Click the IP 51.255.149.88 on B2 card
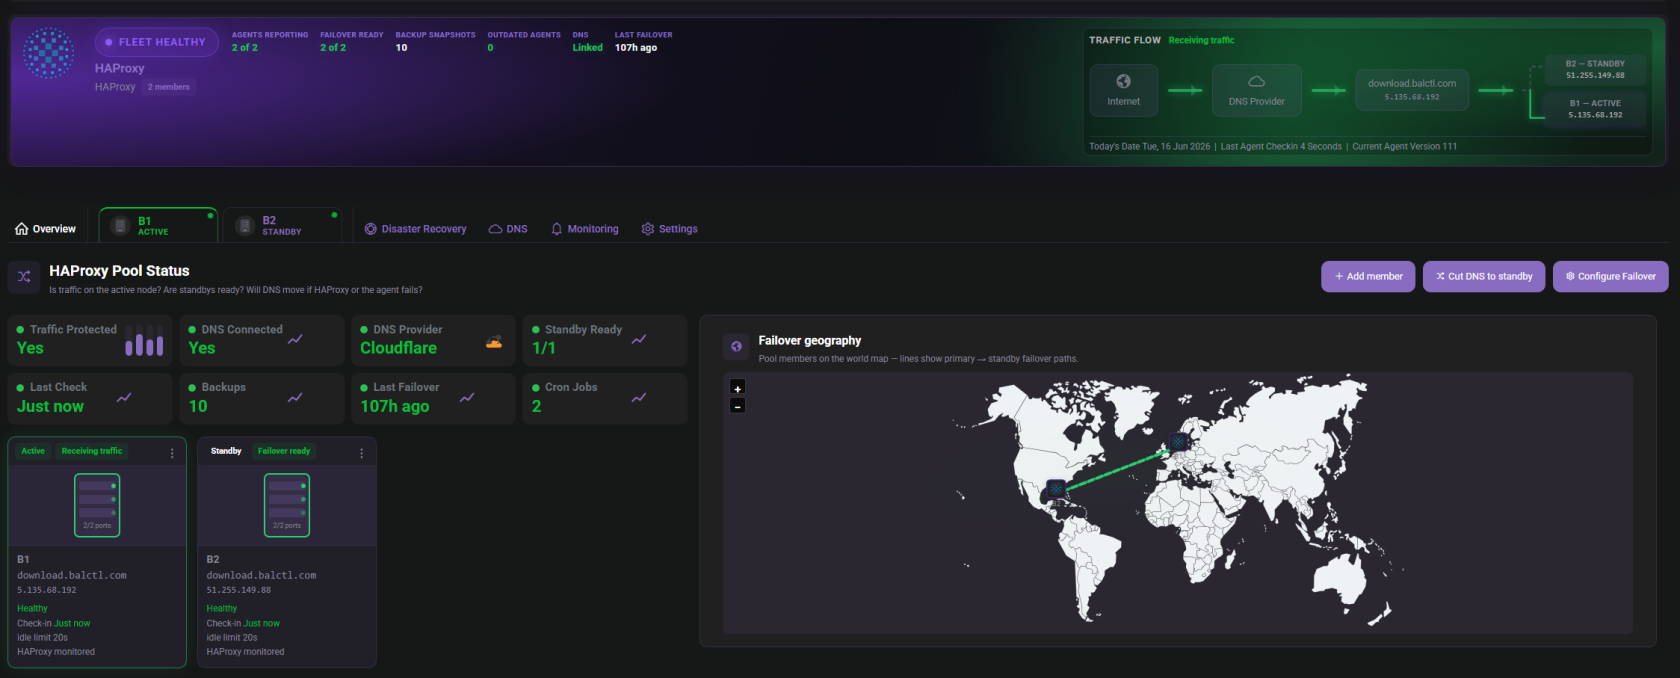Screen dimensions: 1680x678 coord(239,590)
